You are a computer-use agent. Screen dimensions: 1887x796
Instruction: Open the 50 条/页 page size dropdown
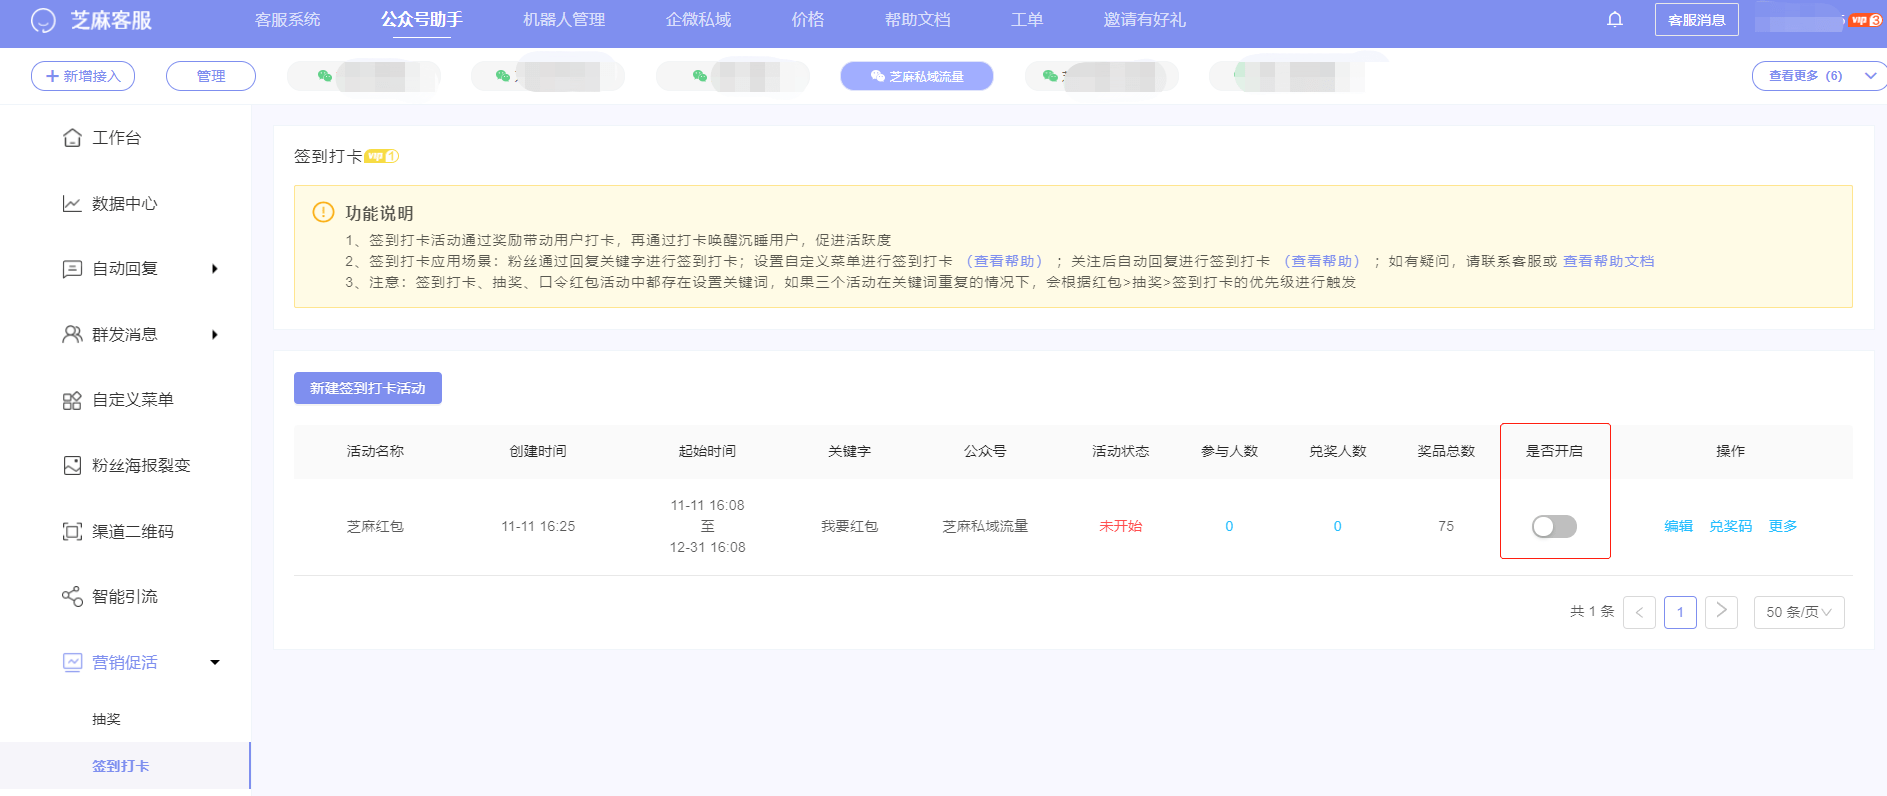pos(1798,612)
